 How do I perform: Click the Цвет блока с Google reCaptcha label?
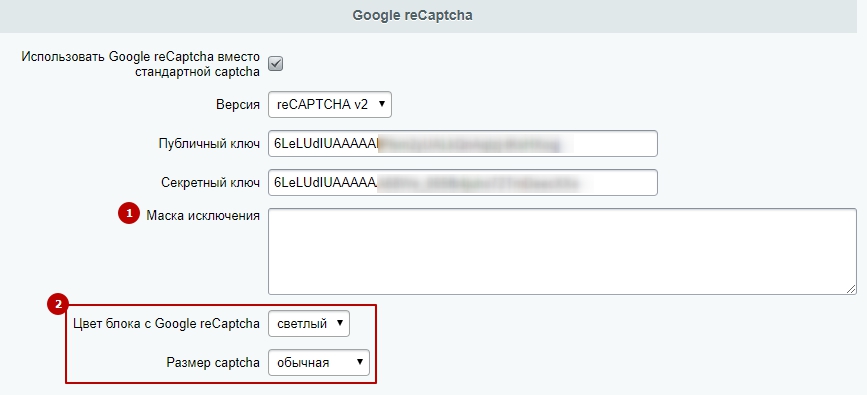click(x=166, y=324)
